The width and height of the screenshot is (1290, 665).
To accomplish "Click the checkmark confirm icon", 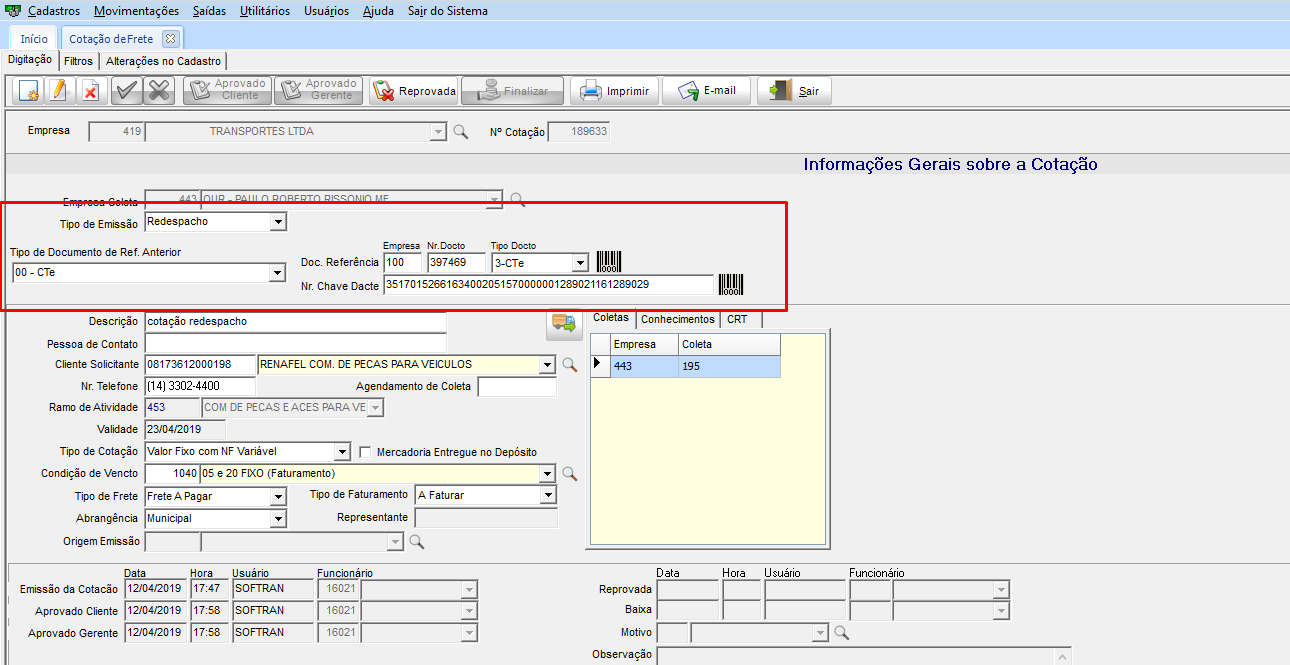I will click(x=126, y=91).
